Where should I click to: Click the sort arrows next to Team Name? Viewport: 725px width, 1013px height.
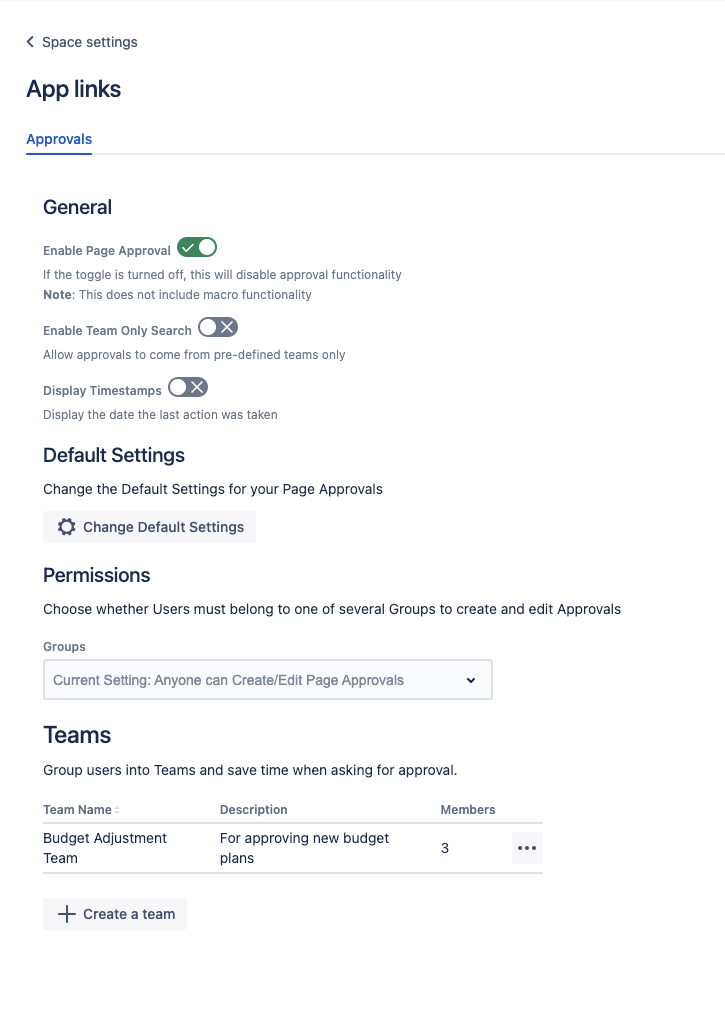click(117, 810)
